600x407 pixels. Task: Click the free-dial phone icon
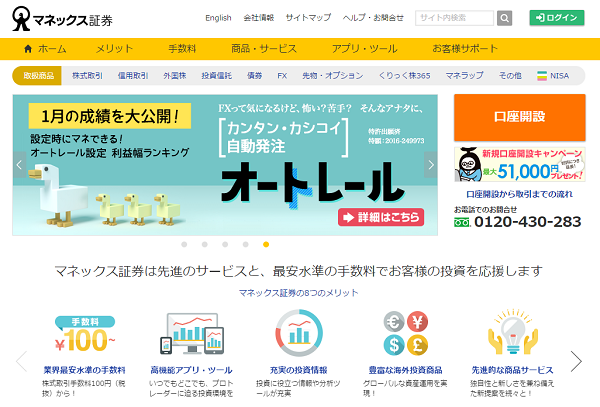(x=462, y=222)
